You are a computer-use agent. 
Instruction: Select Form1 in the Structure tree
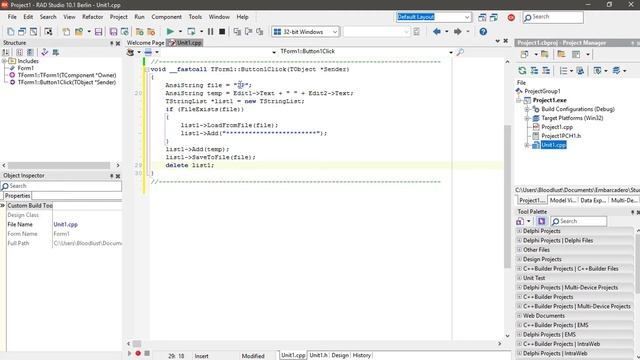(26, 68)
